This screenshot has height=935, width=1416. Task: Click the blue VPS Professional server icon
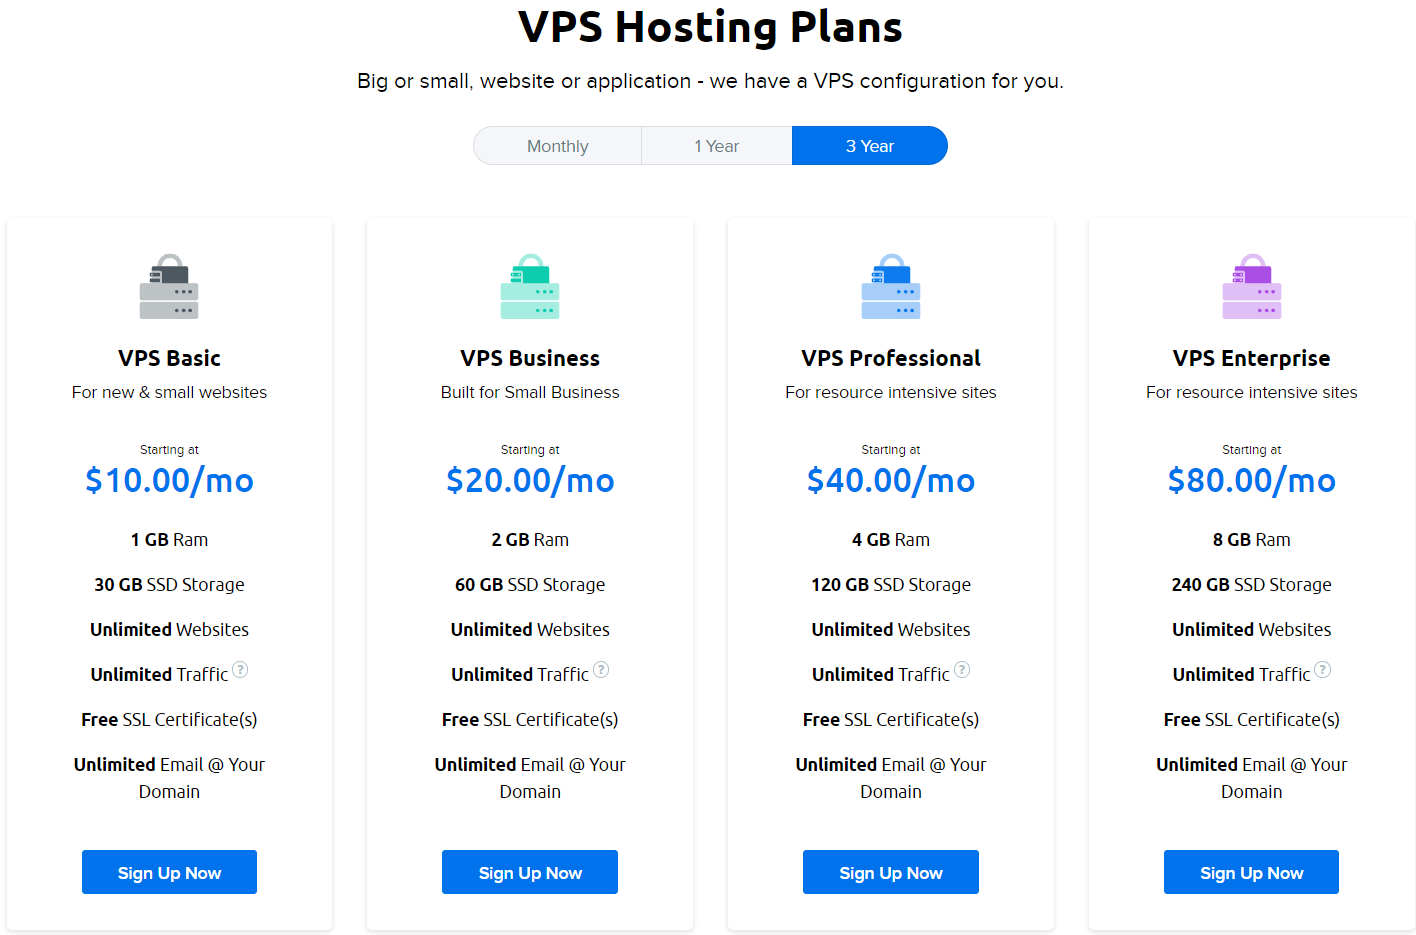[x=891, y=286]
